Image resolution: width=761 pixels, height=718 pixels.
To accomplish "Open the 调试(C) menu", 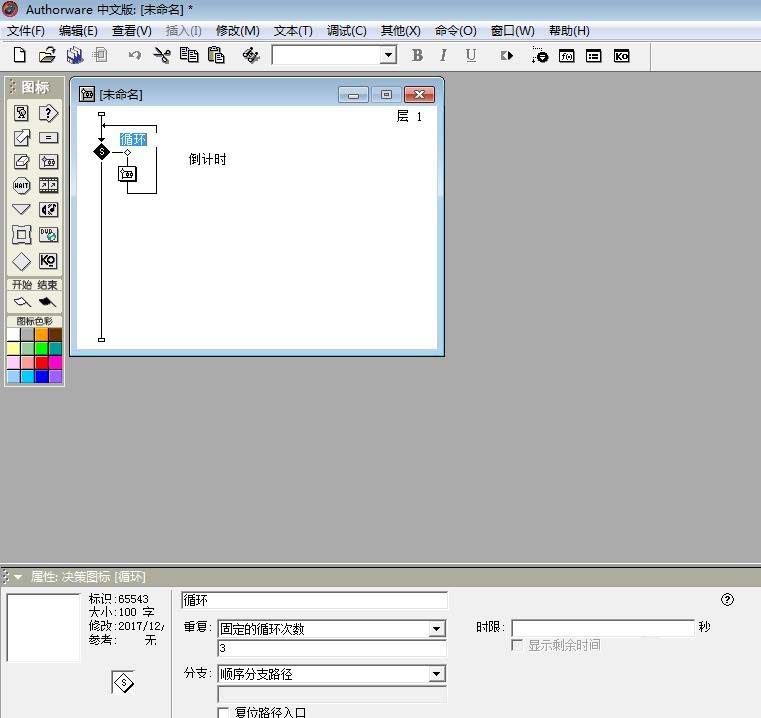I will tap(347, 31).
